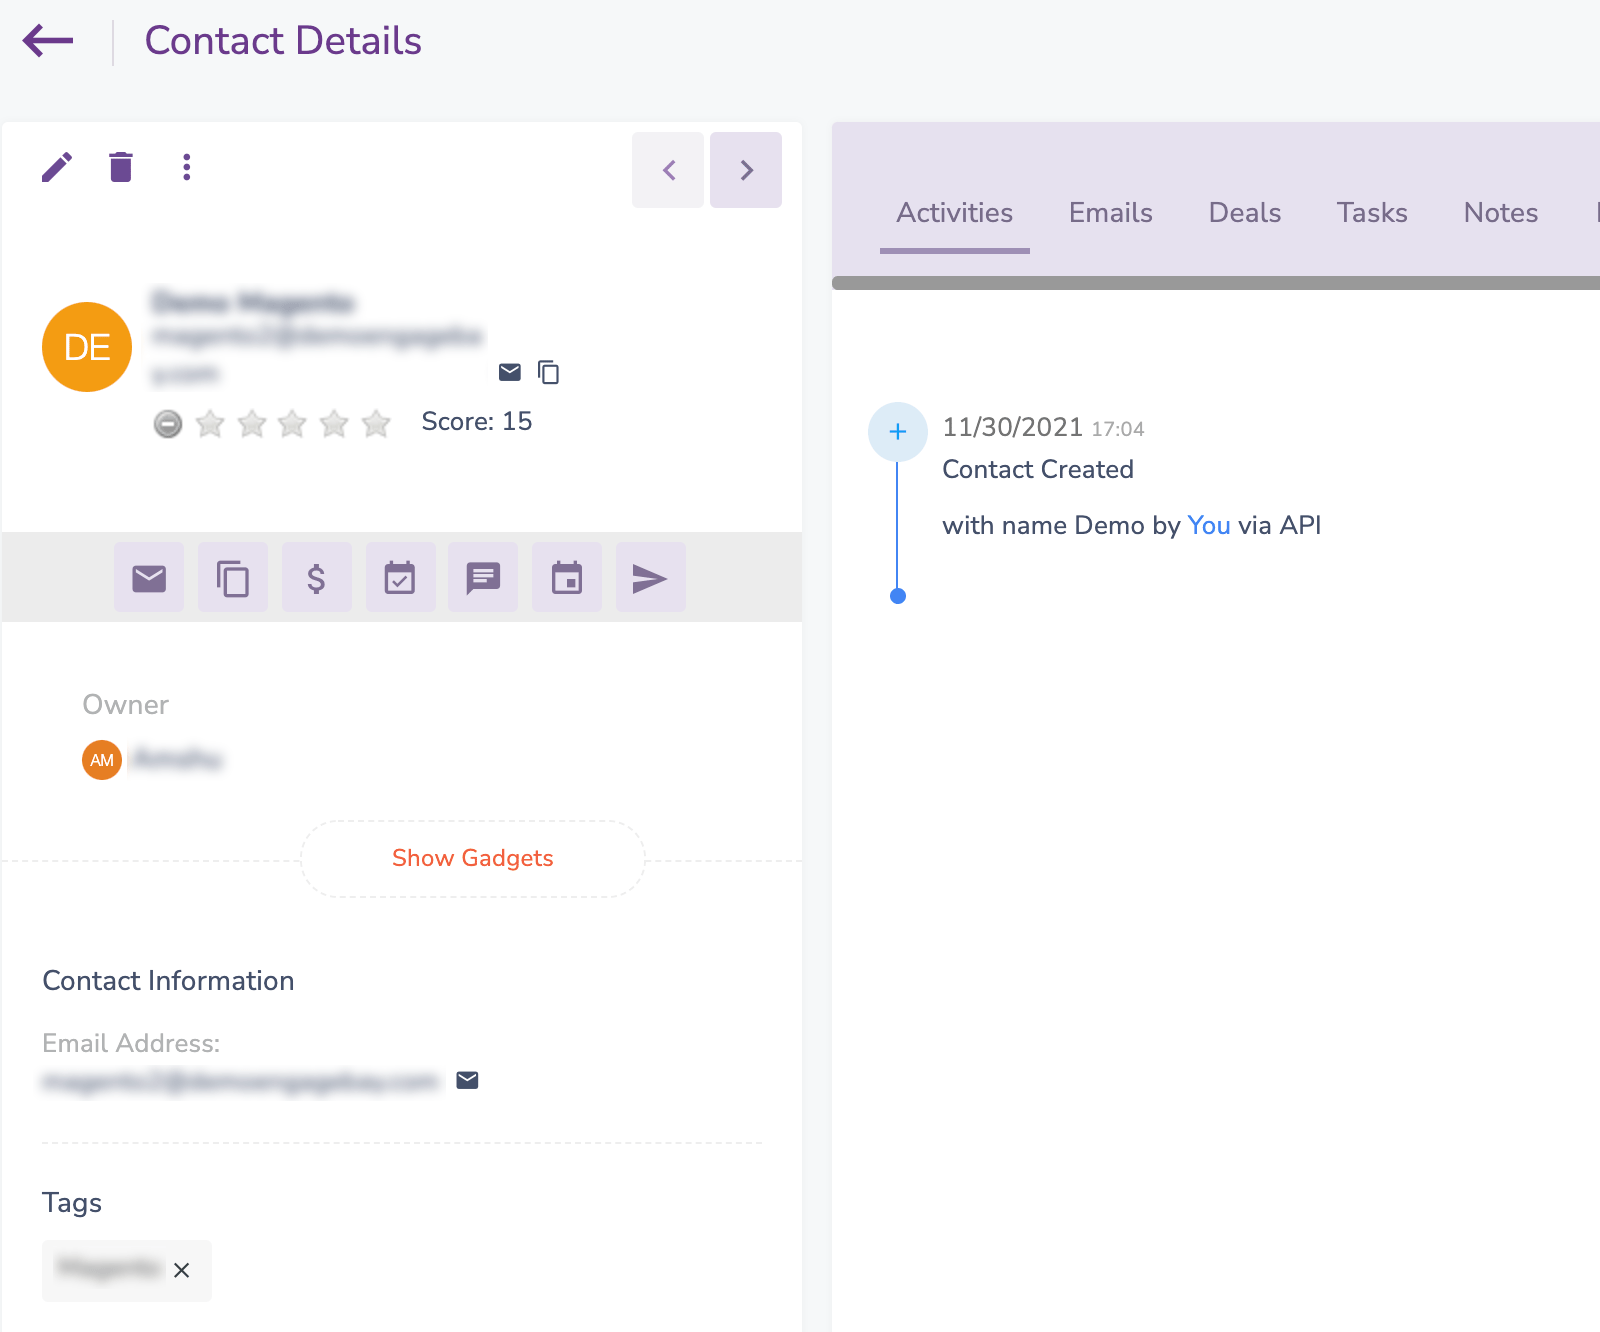Click the dollar sign add deal icon

point(316,578)
